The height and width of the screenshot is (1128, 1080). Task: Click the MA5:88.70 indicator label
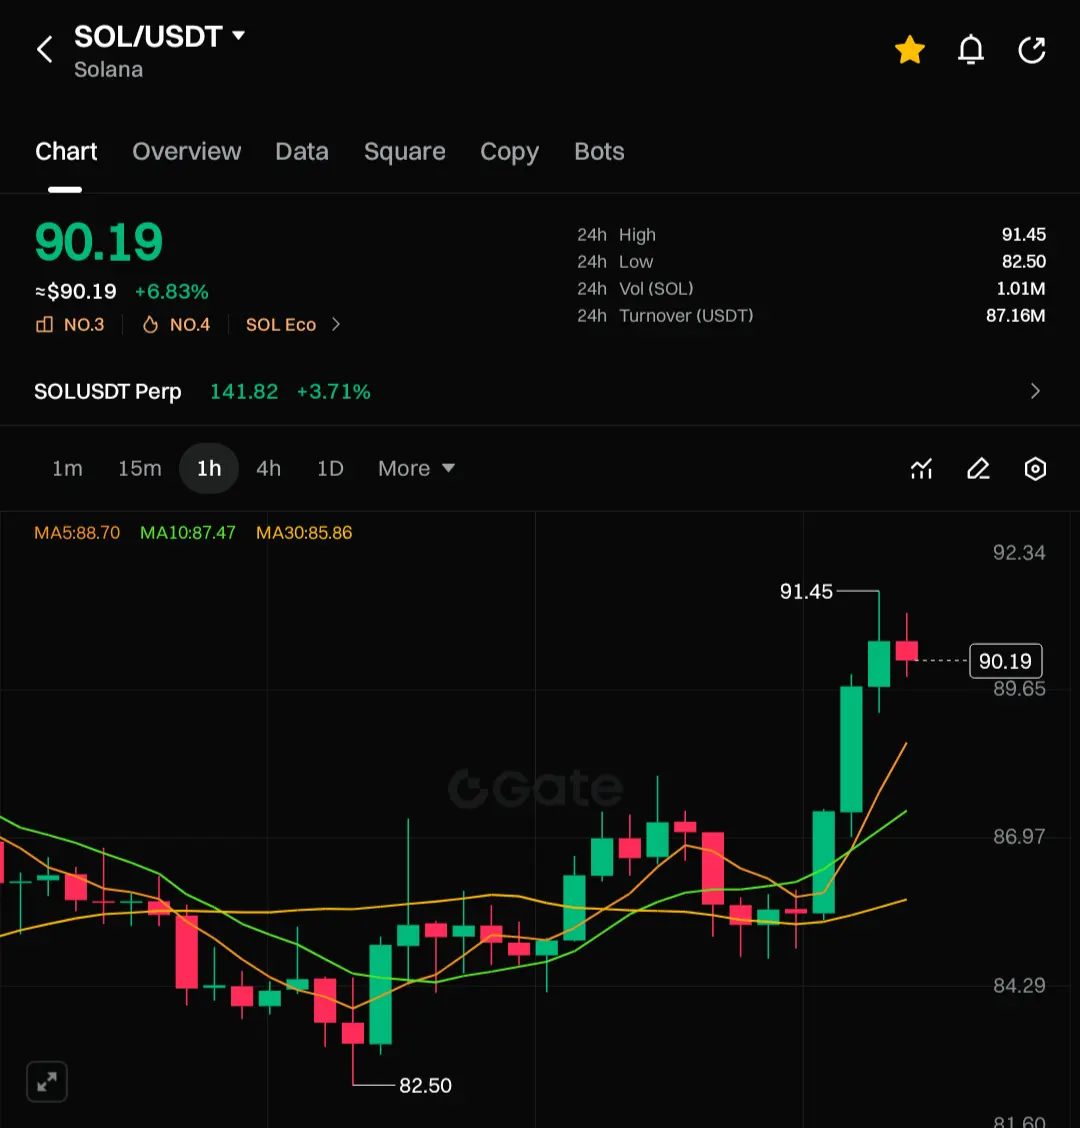tap(77, 532)
